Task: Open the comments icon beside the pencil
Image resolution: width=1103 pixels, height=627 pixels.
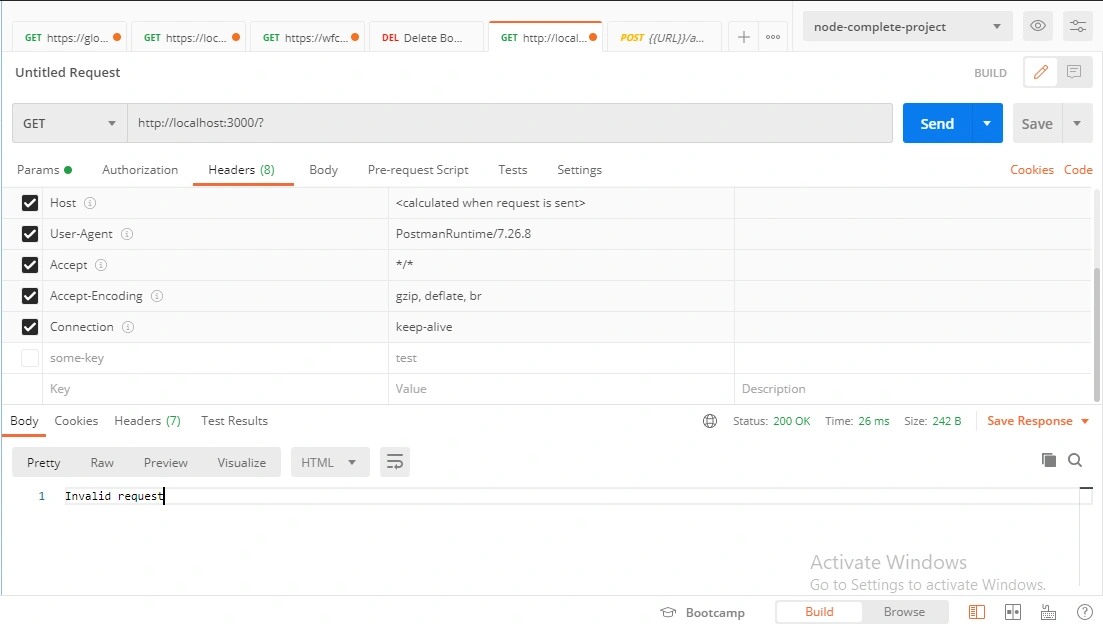Action: (1073, 72)
